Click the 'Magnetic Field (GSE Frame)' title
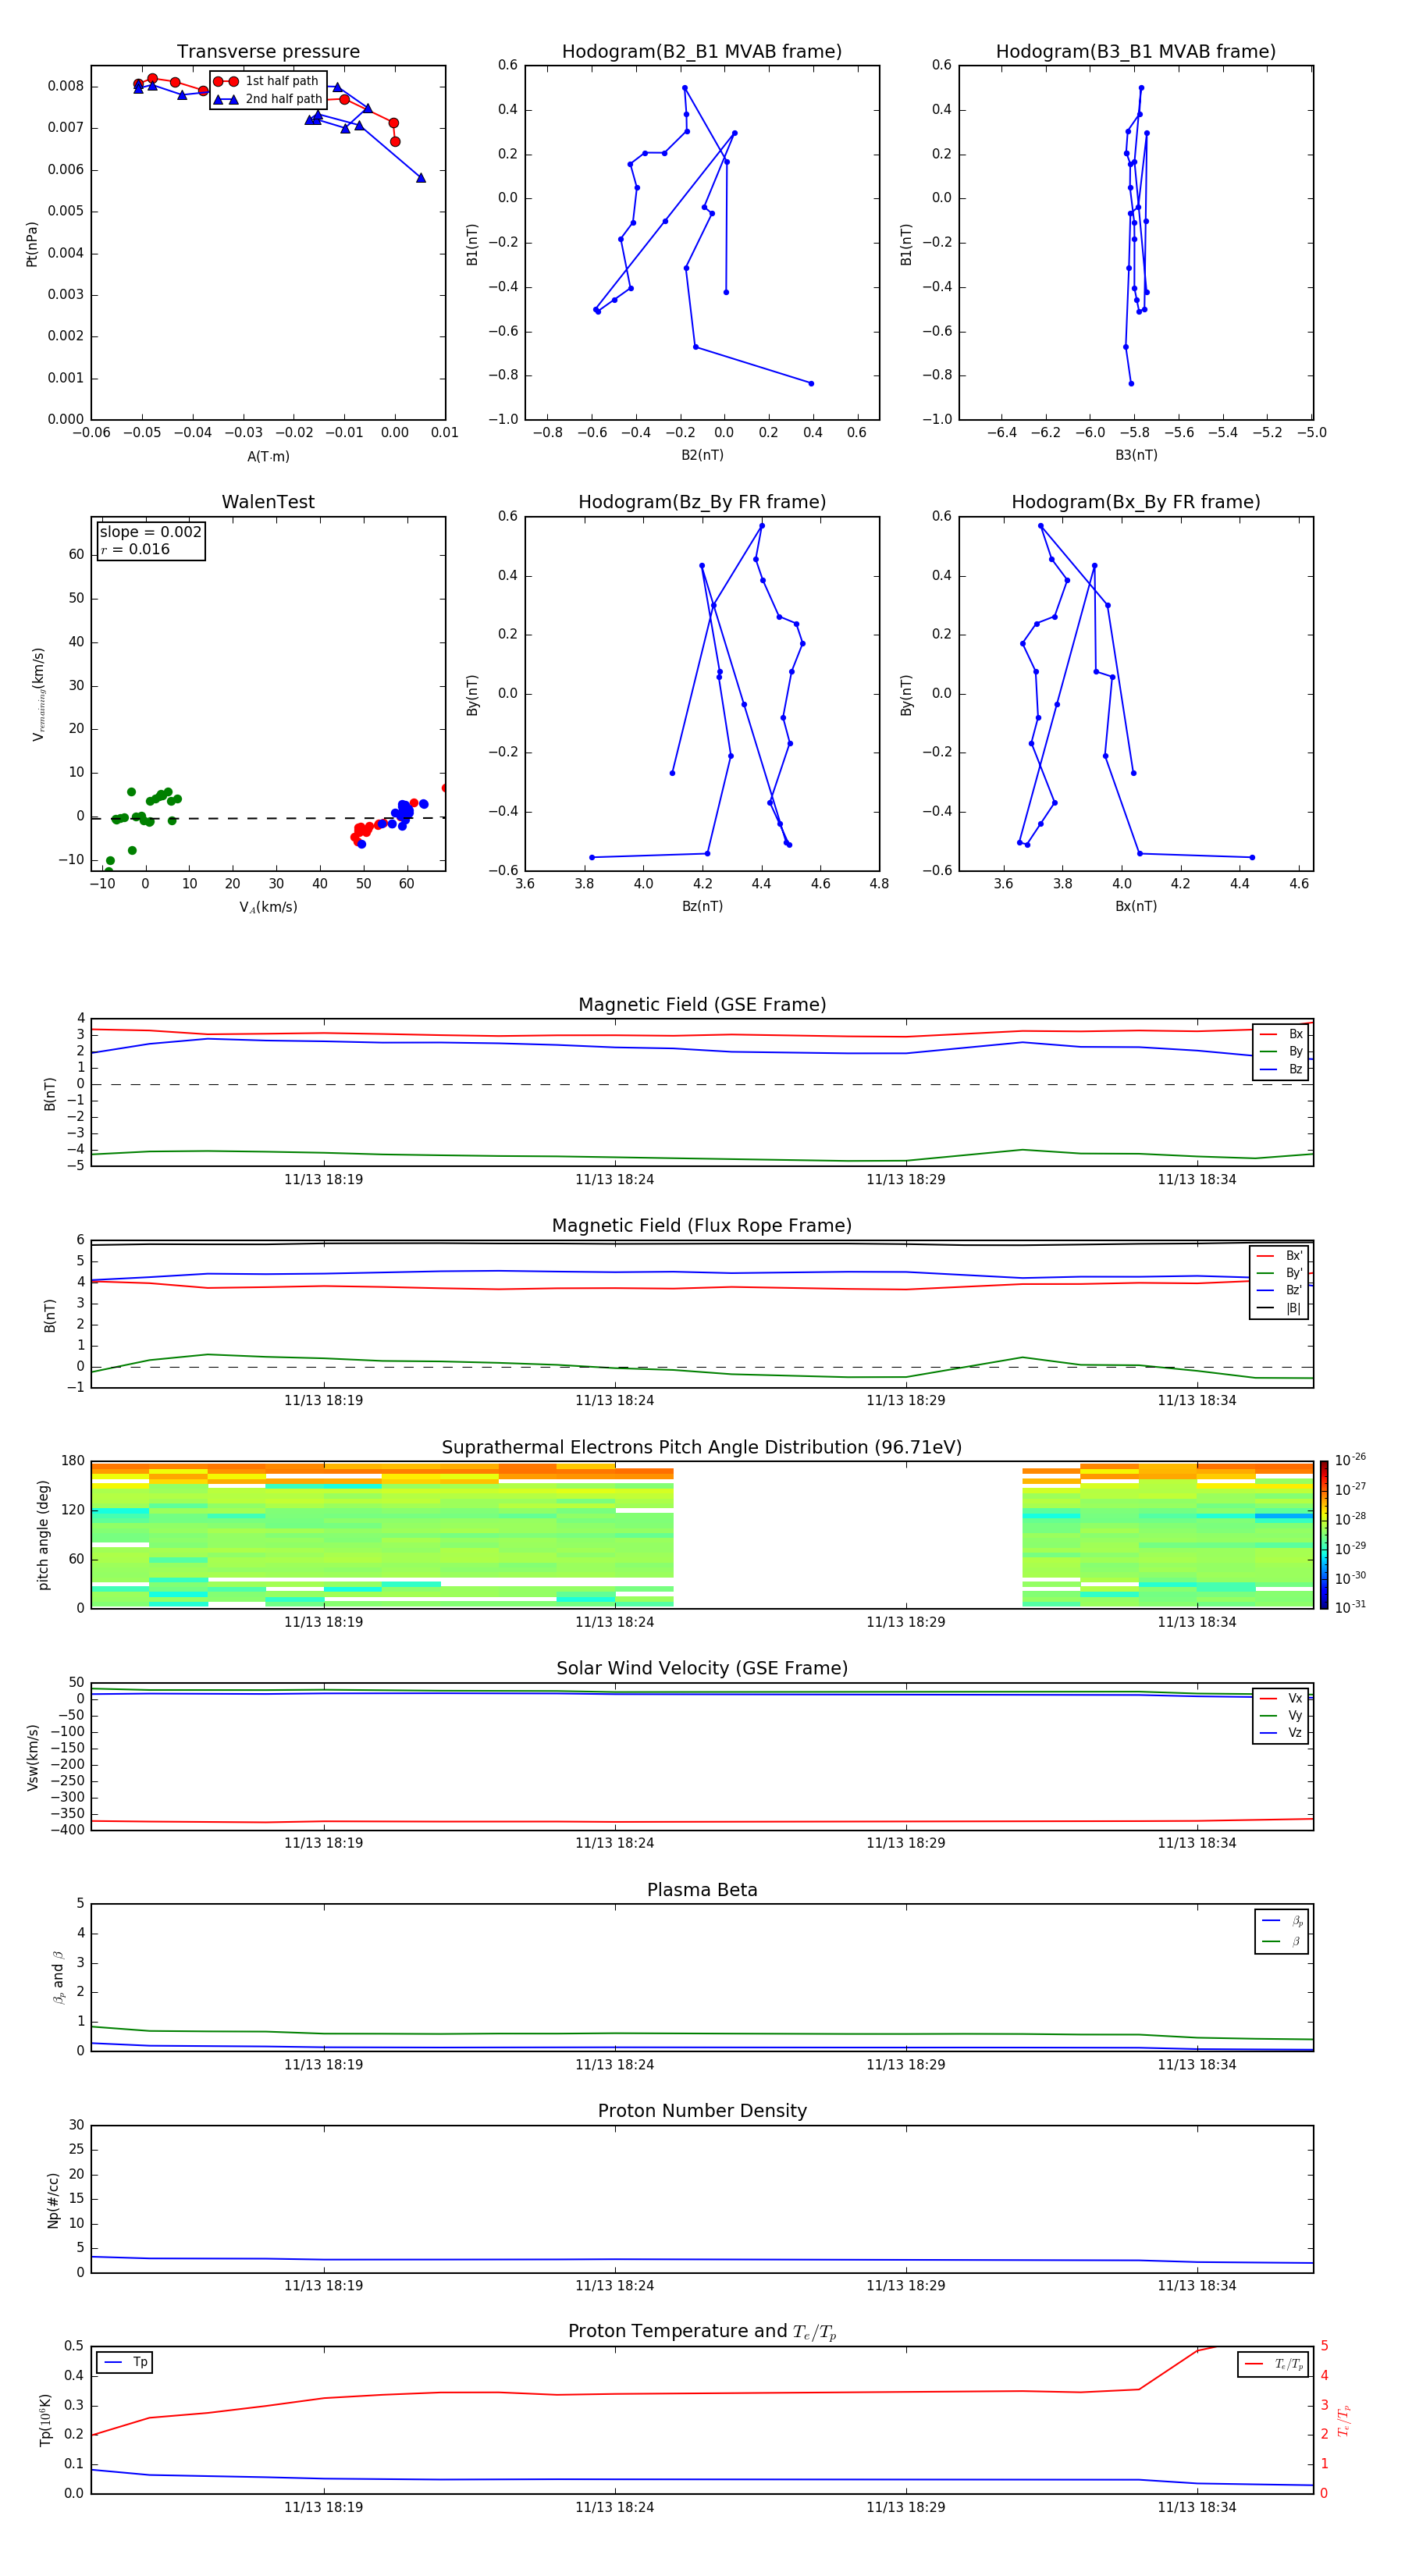The image size is (1405, 2576). click(702, 1005)
